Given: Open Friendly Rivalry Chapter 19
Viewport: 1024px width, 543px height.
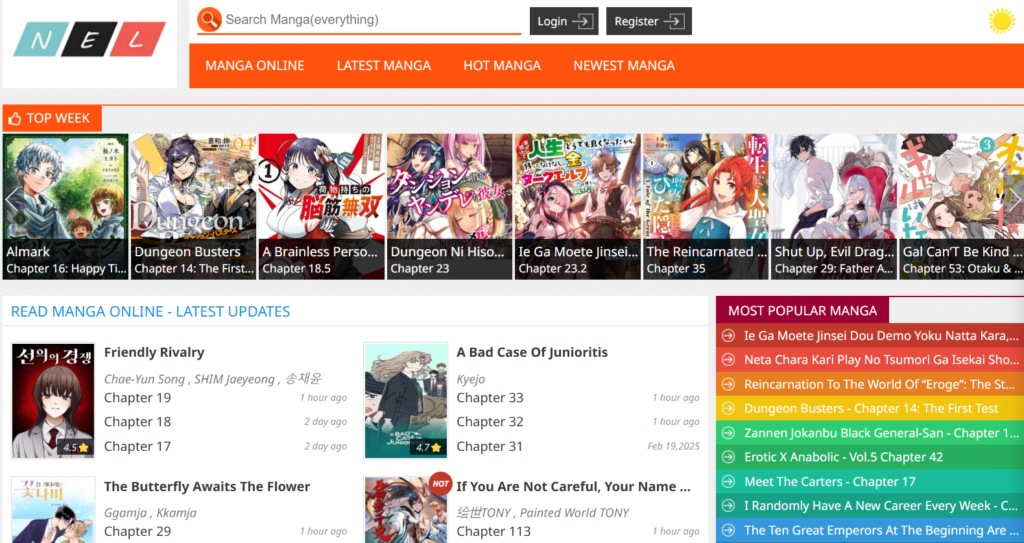Looking at the screenshot, I should [x=137, y=398].
